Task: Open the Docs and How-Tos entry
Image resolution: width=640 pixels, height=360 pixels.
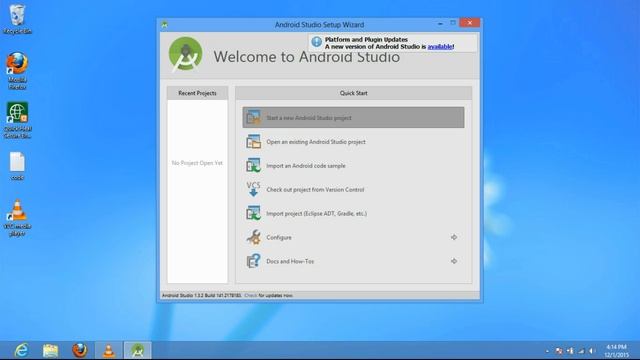Action: pyautogui.click(x=353, y=261)
